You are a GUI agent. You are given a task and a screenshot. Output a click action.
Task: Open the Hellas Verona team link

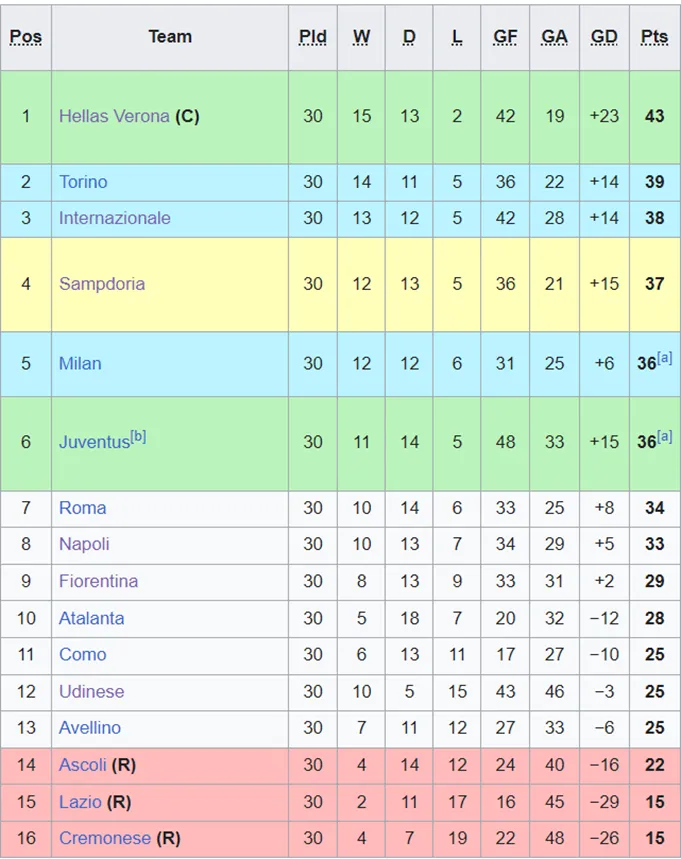pos(114,116)
